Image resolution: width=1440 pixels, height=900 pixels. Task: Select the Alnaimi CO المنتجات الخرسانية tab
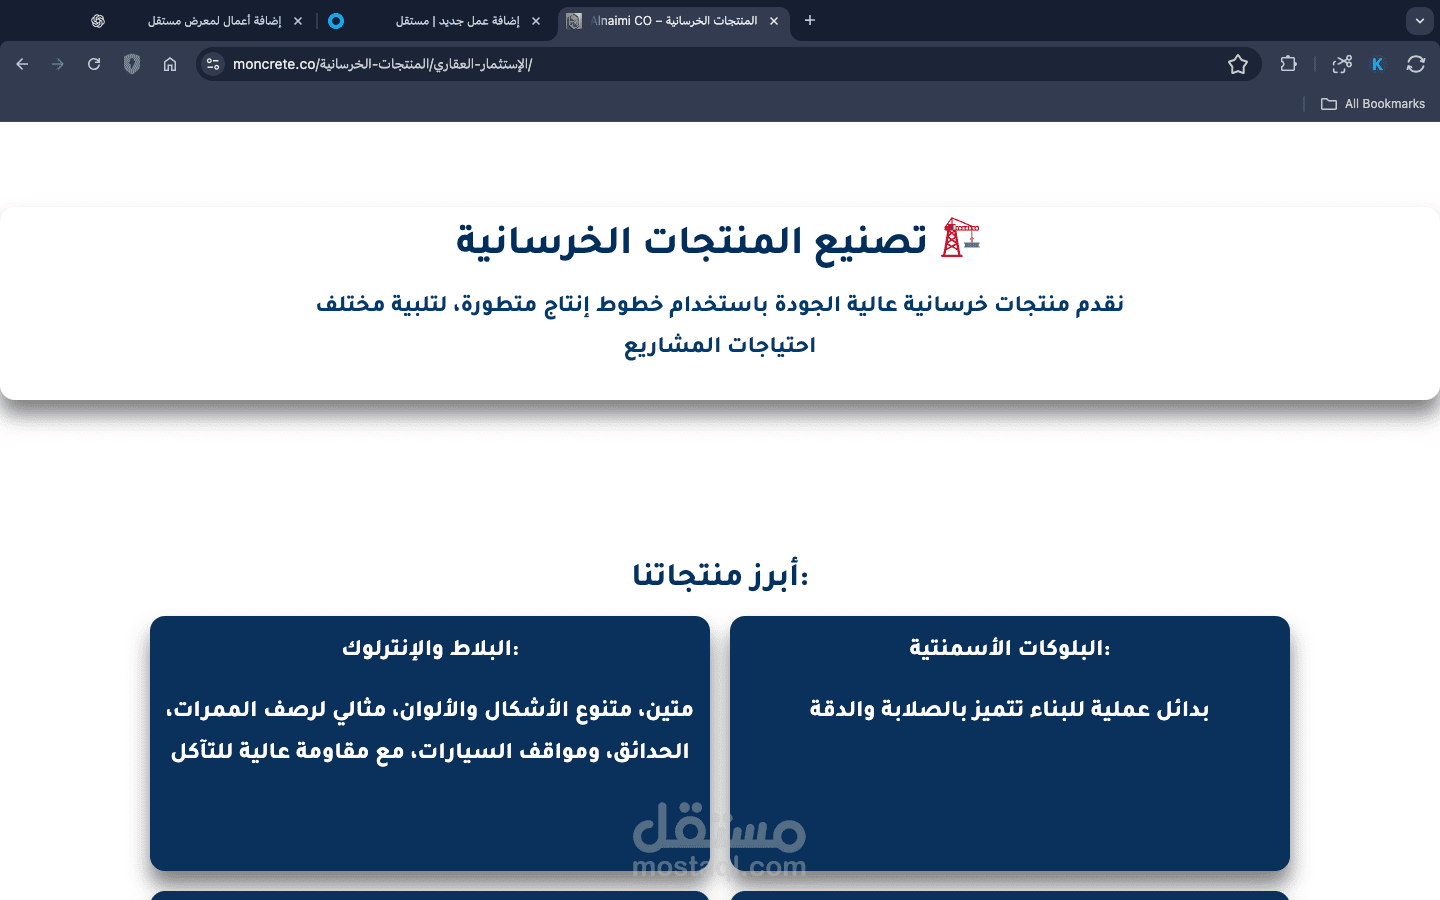tap(674, 20)
